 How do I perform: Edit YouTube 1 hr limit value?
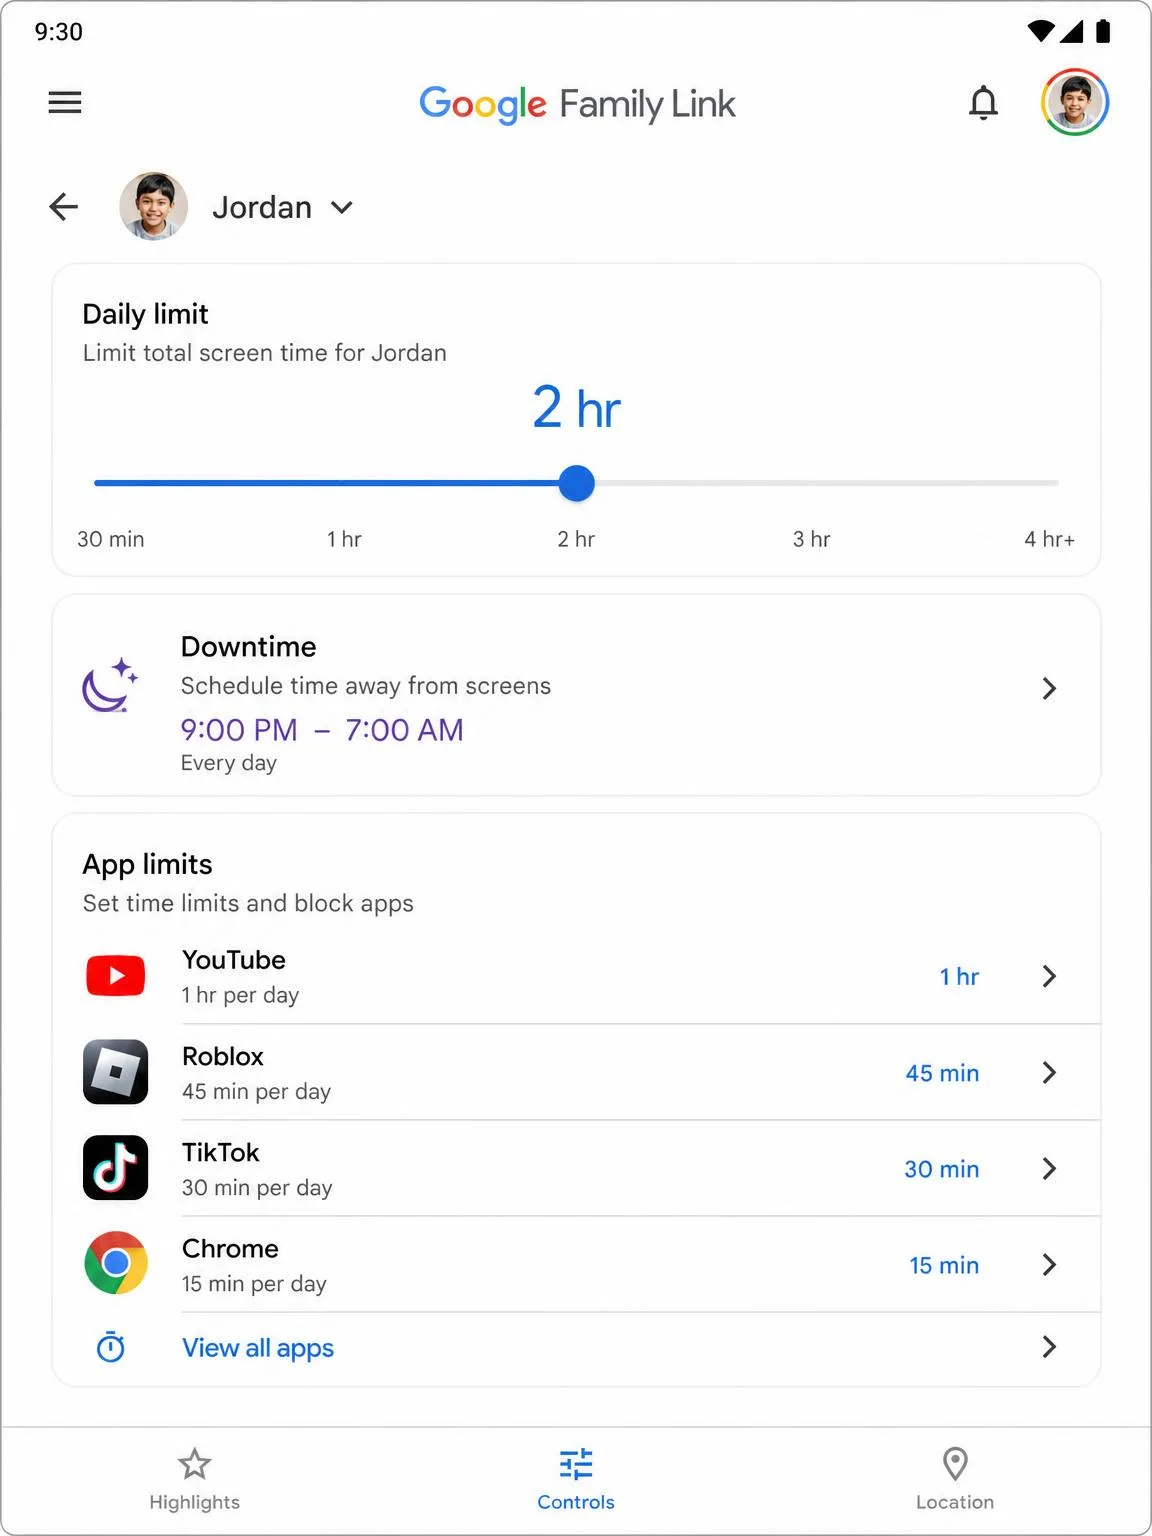coord(959,976)
